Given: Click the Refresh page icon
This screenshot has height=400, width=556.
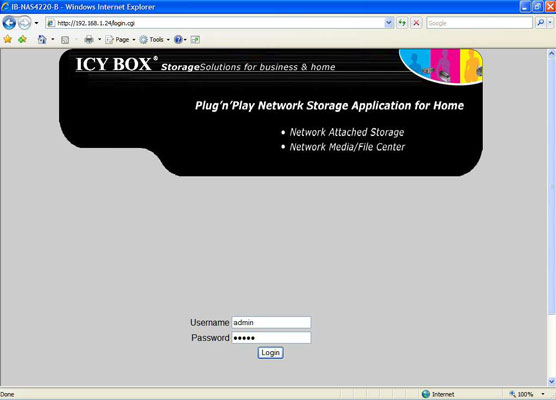Looking at the screenshot, I should [402, 23].
